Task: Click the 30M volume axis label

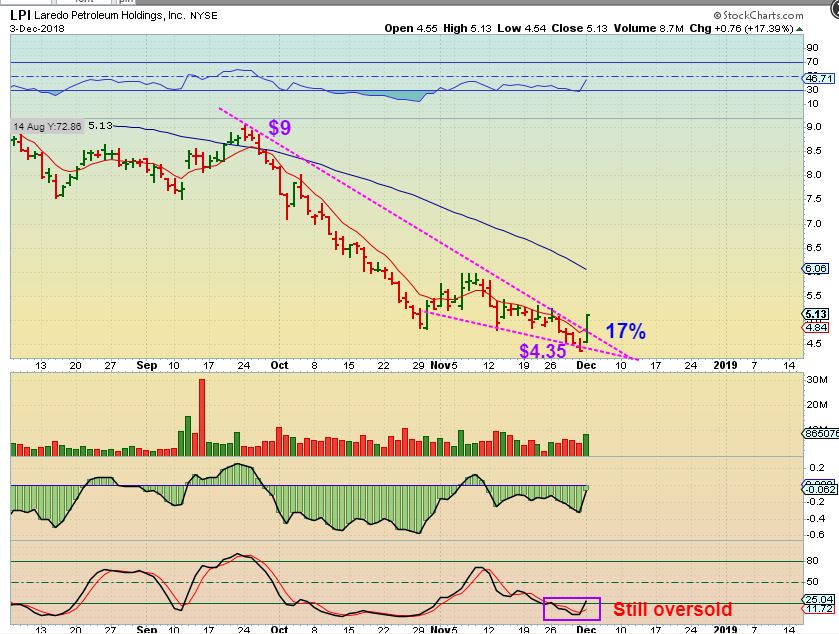Action: 817,380
